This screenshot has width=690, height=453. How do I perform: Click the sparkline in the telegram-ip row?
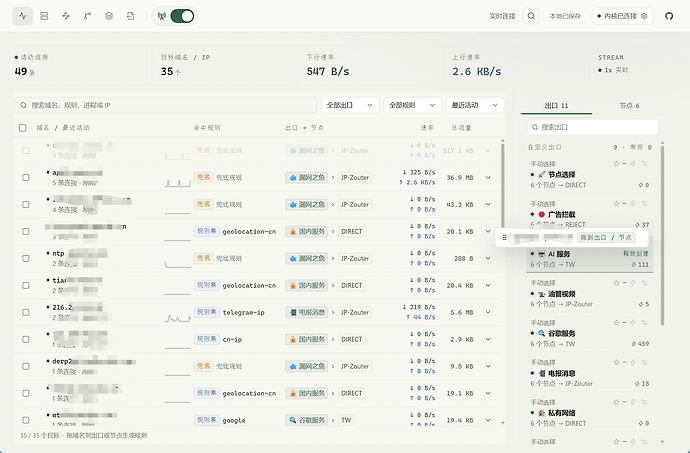click(177, 317)
